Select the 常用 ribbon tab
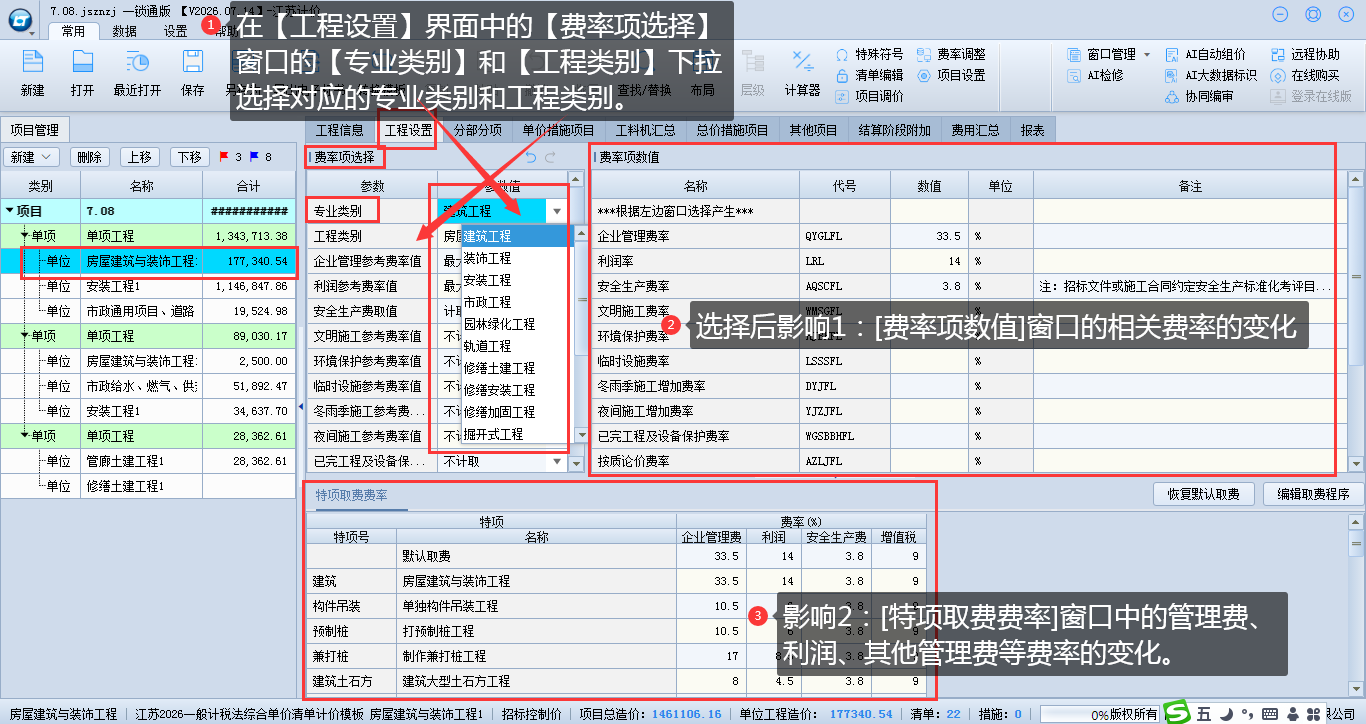The image size is (1366, 724). (73, 31)
